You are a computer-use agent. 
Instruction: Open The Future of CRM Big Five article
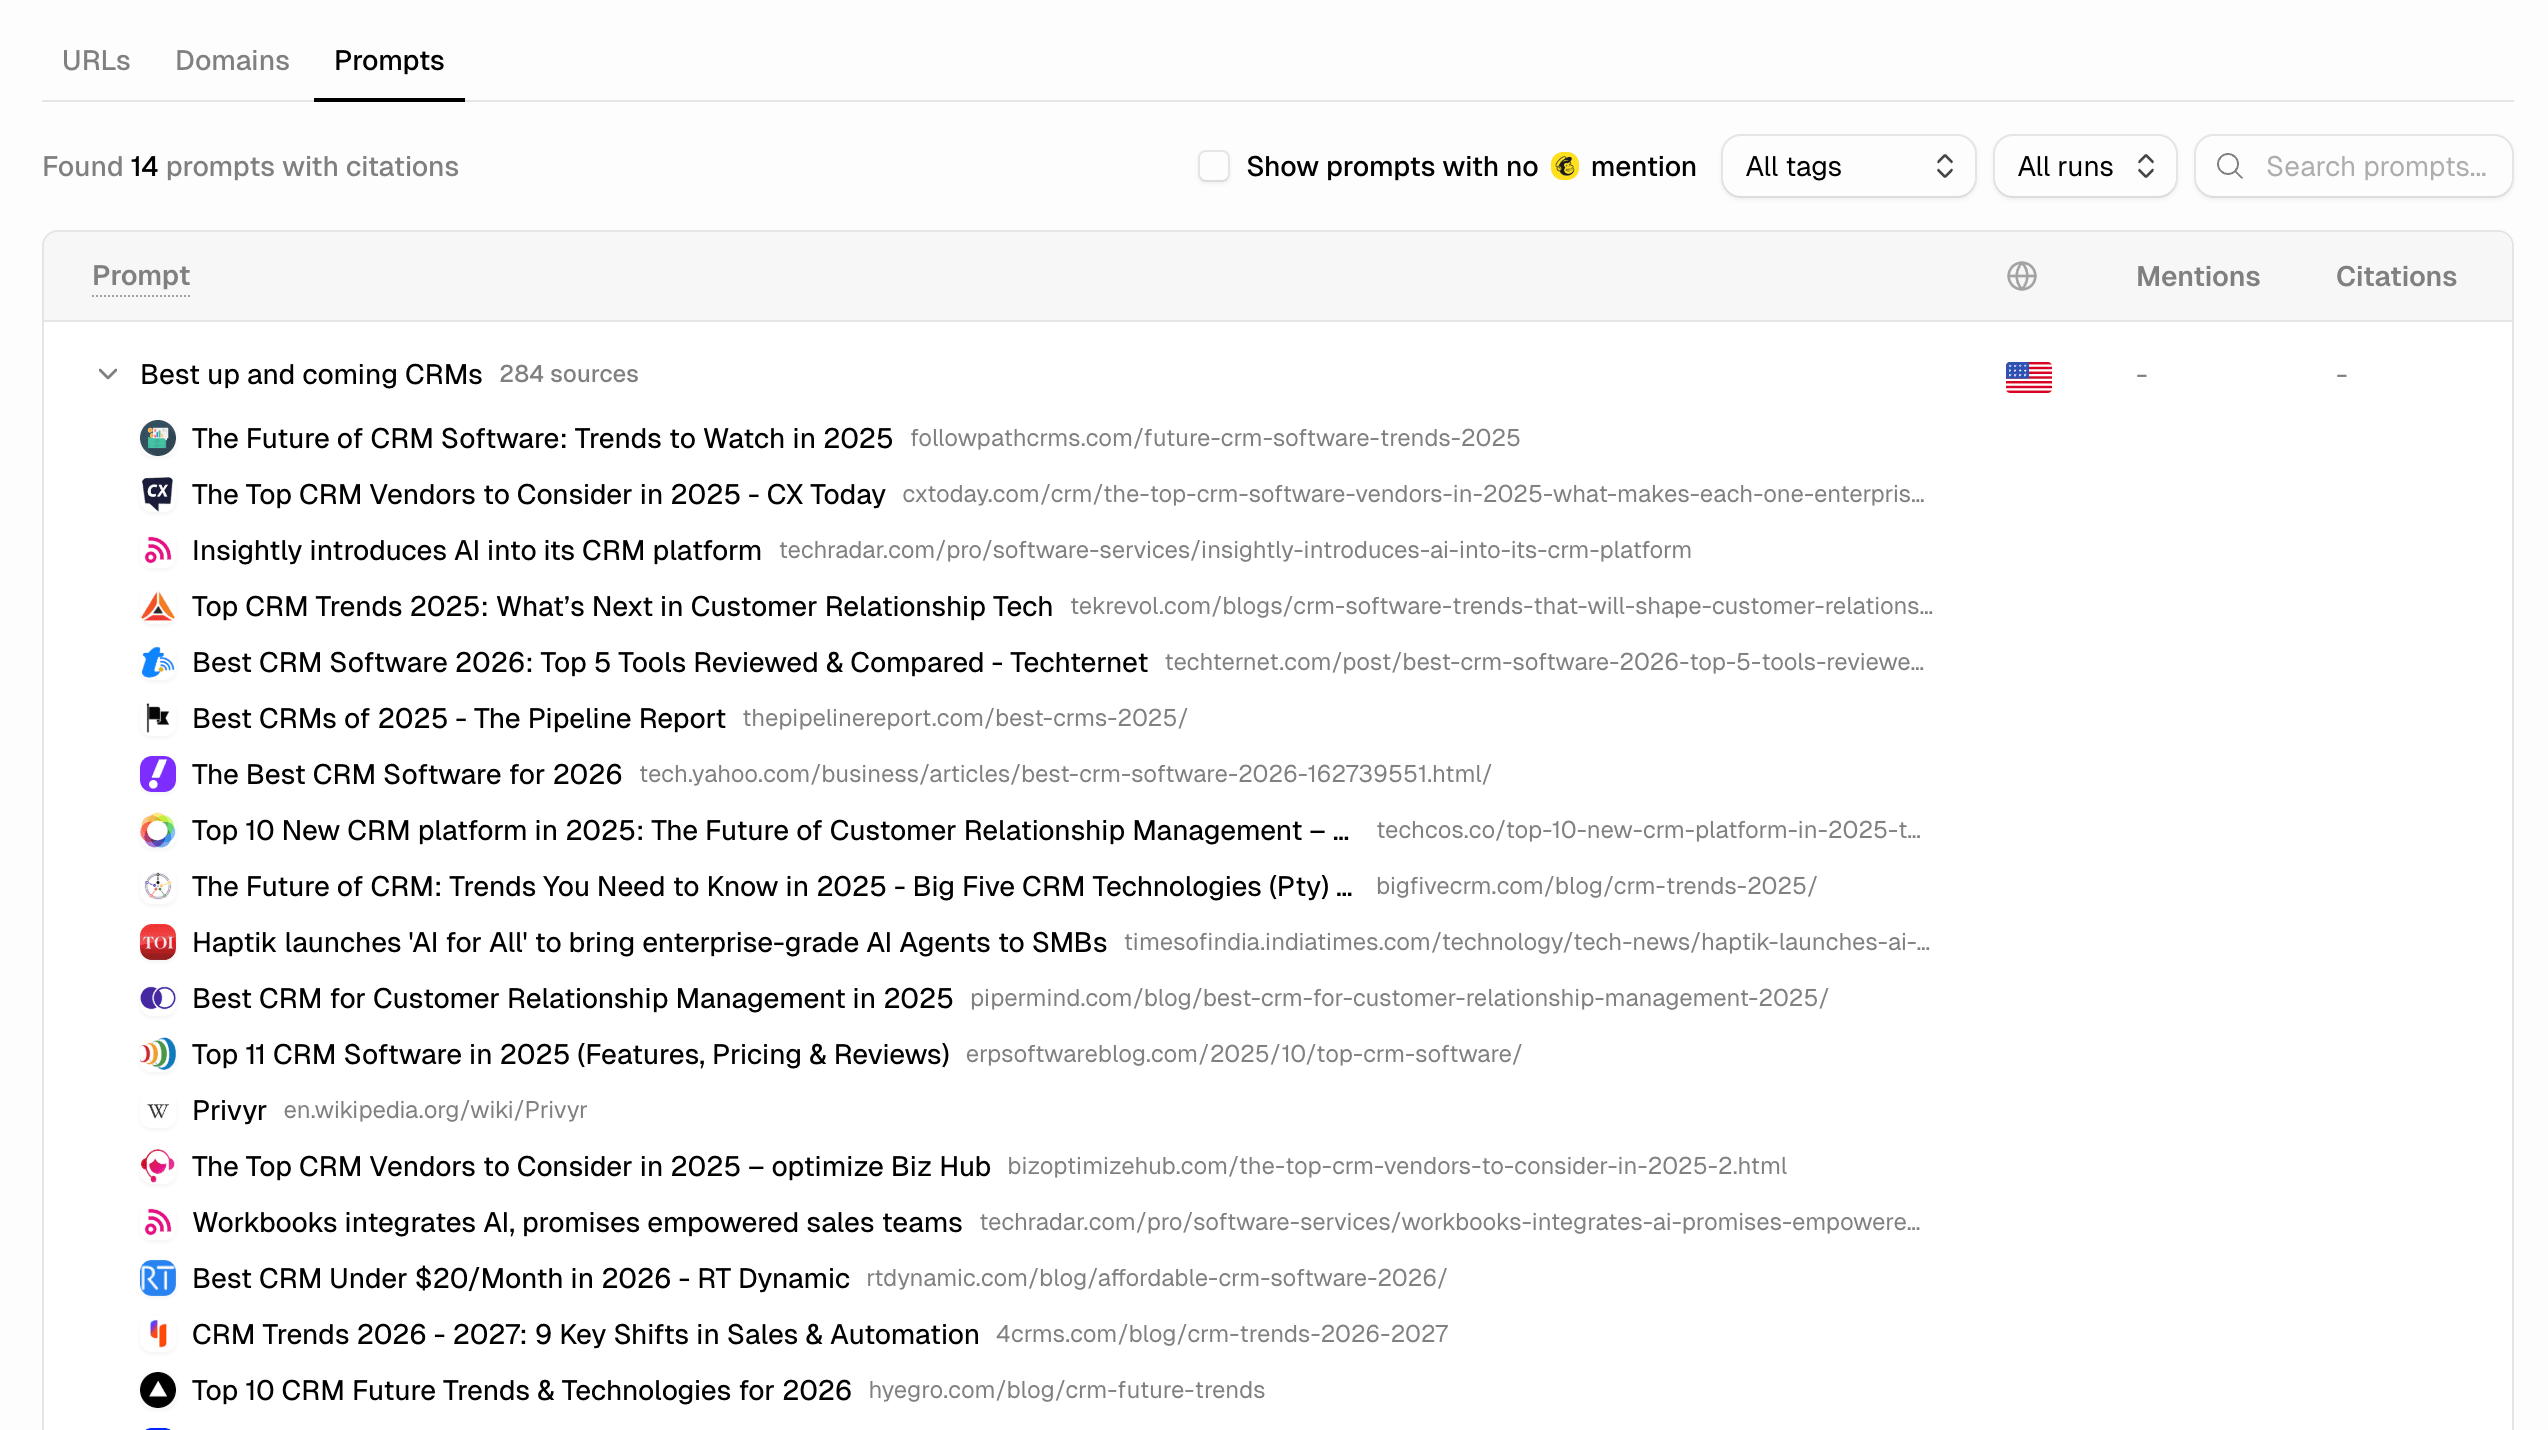coord(772,886)
